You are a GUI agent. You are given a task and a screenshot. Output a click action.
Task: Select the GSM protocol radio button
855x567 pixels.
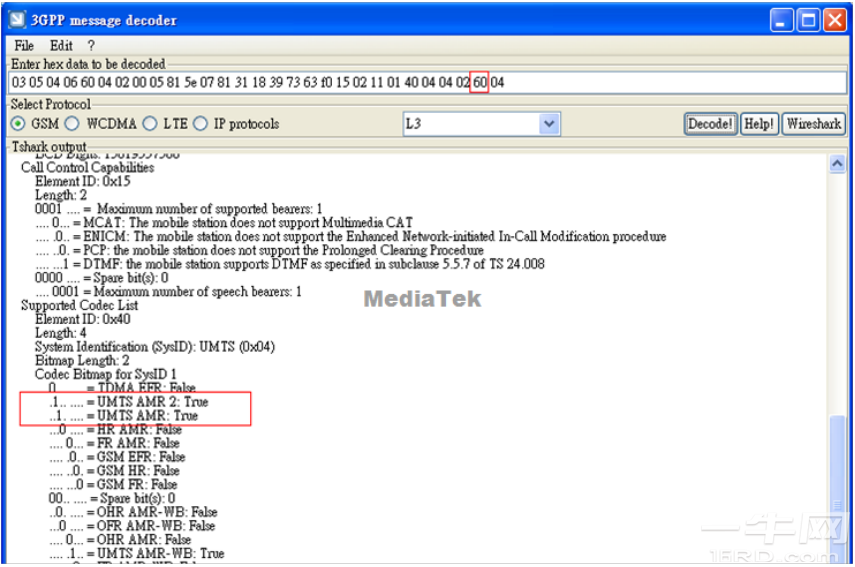[19, 124]
